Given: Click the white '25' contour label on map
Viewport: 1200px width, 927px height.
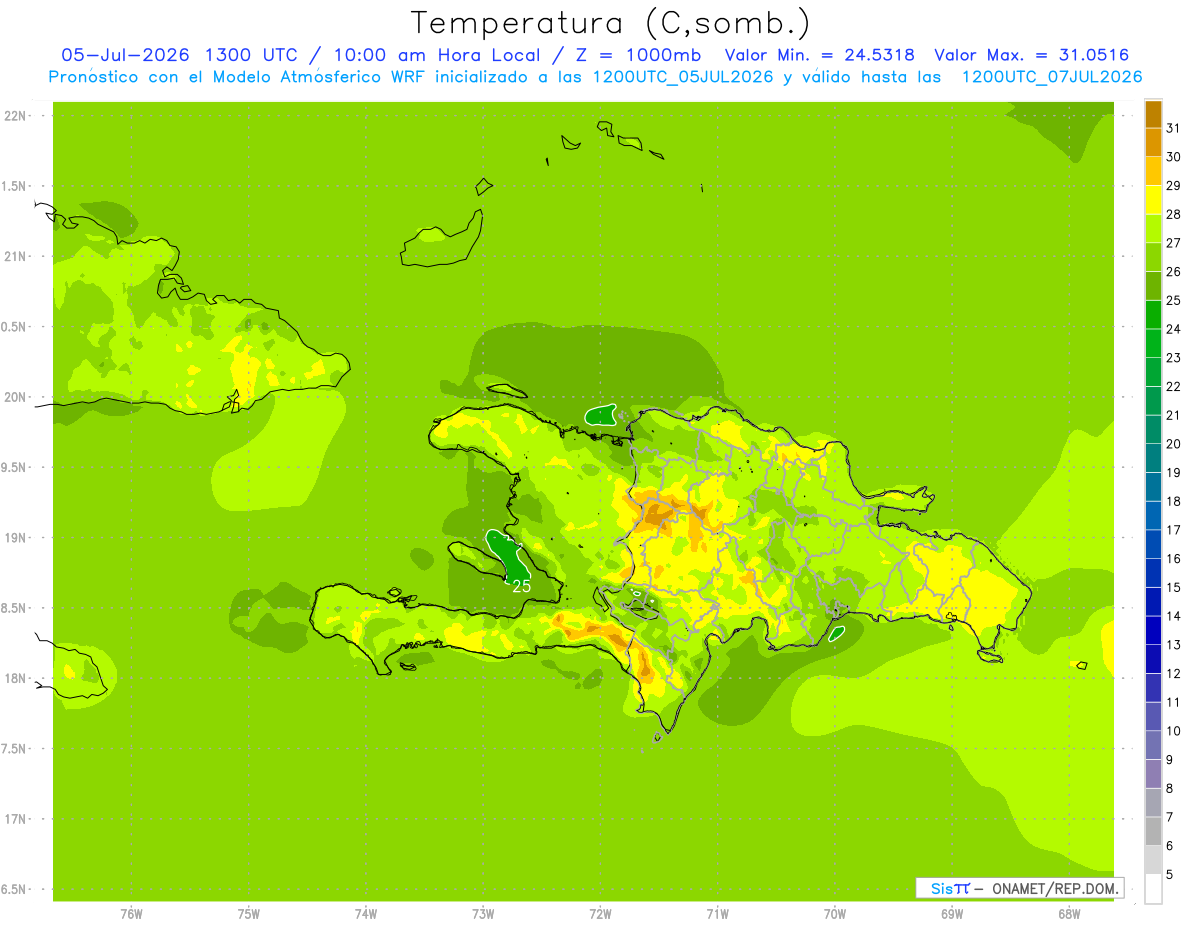Looking at the screenshot, I should click(x=521, y=586).
